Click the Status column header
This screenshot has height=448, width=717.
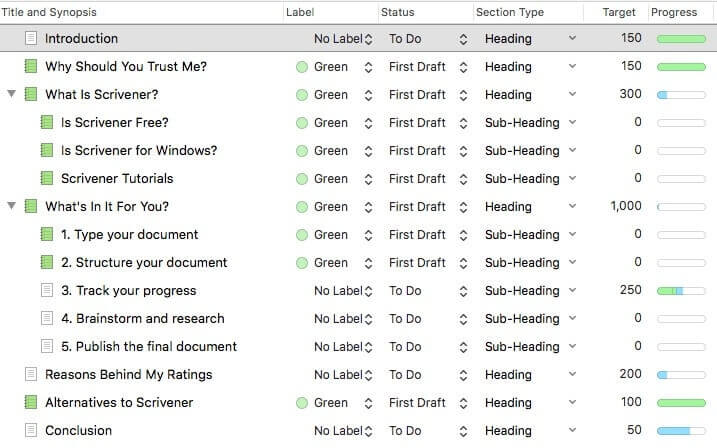click(398, 12)
